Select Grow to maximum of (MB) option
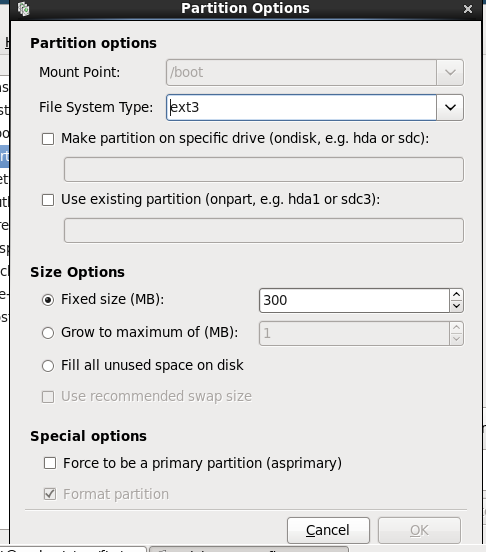Screen dimensions: 486x552 pyautogui.click(x=48, y=333)
